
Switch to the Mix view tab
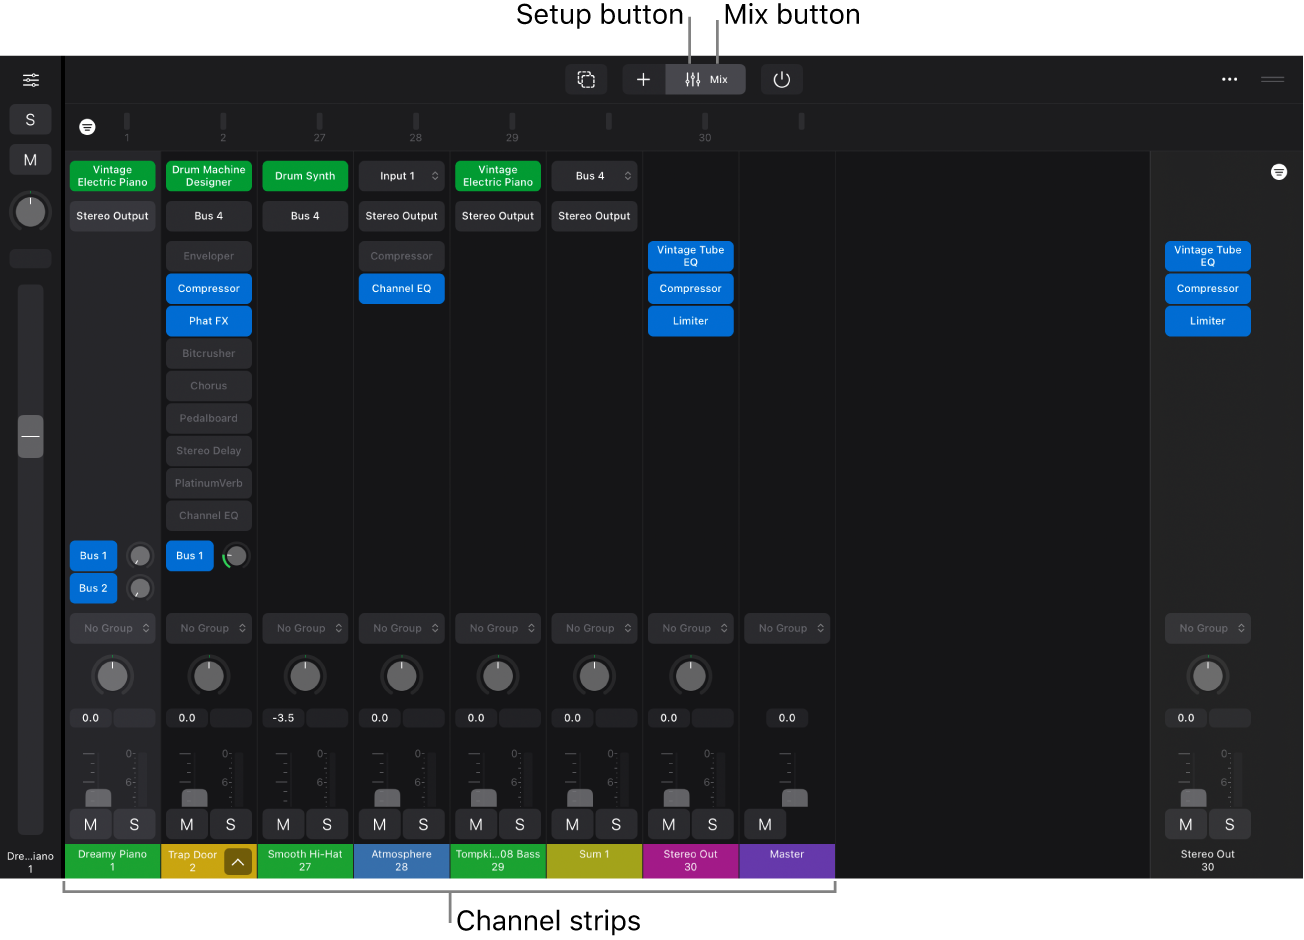click(x=705, y=79)
